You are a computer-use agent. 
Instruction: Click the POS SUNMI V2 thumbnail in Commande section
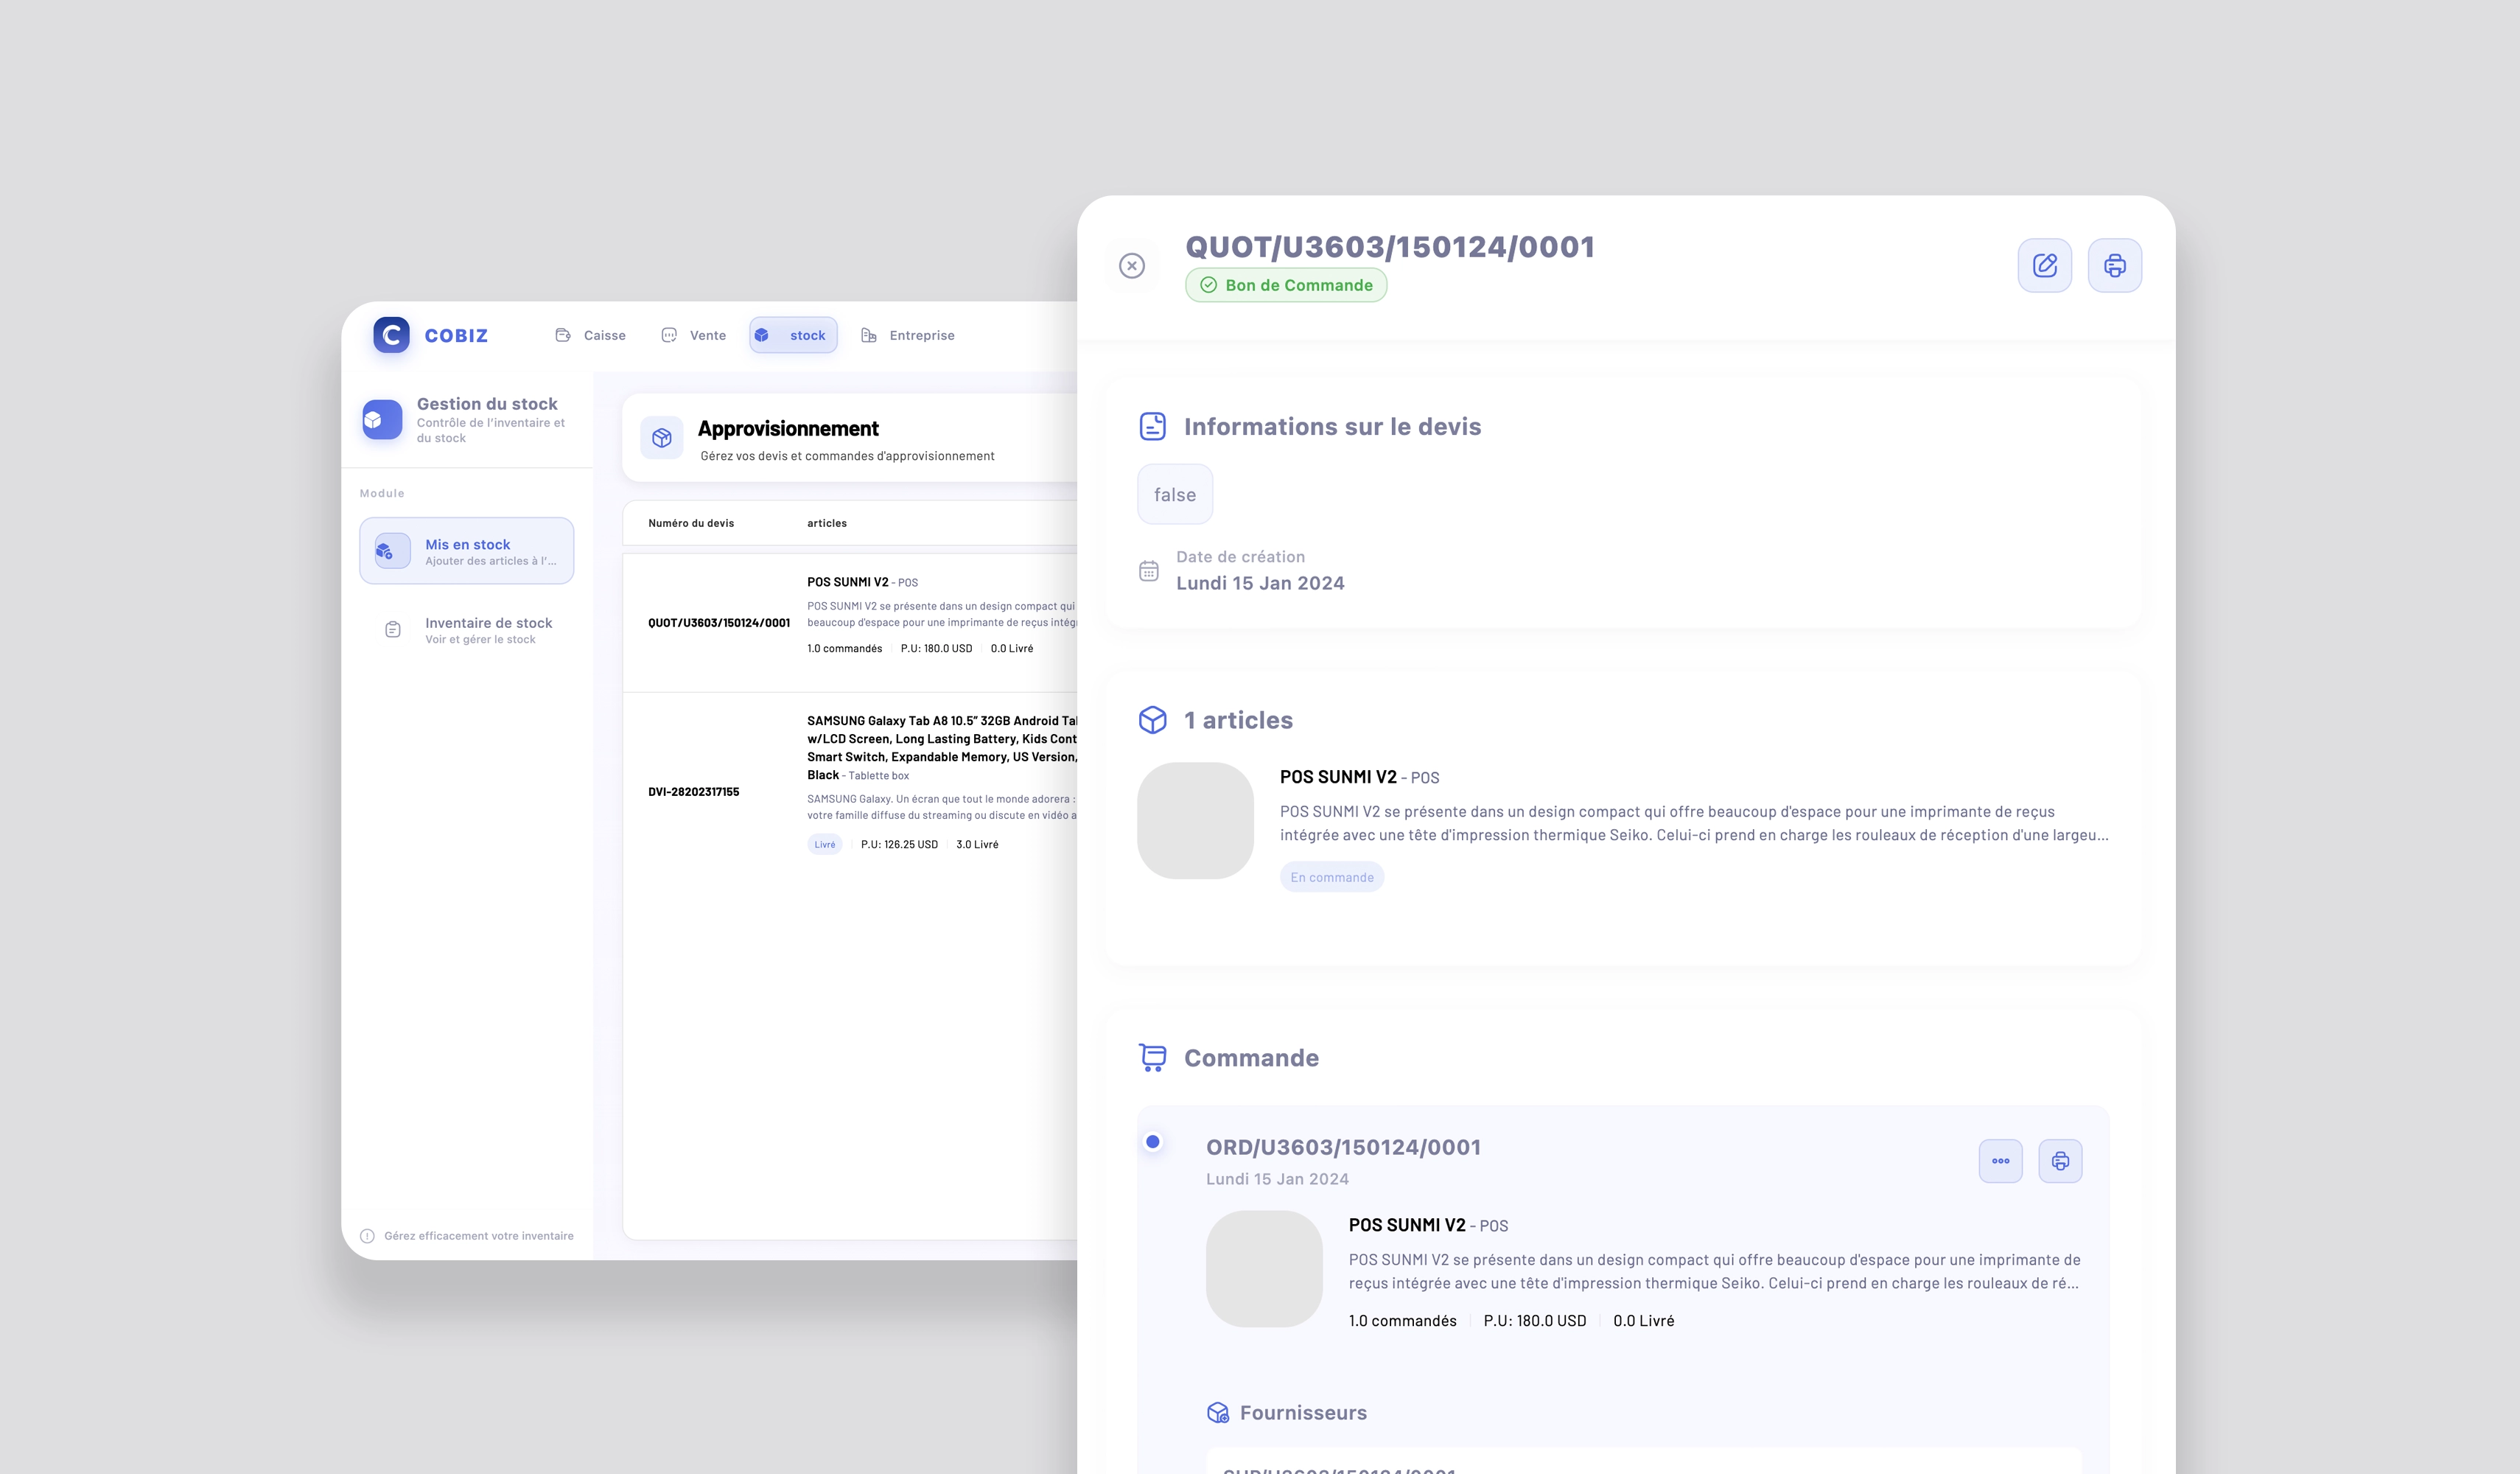click(x=1264, y=1269)
